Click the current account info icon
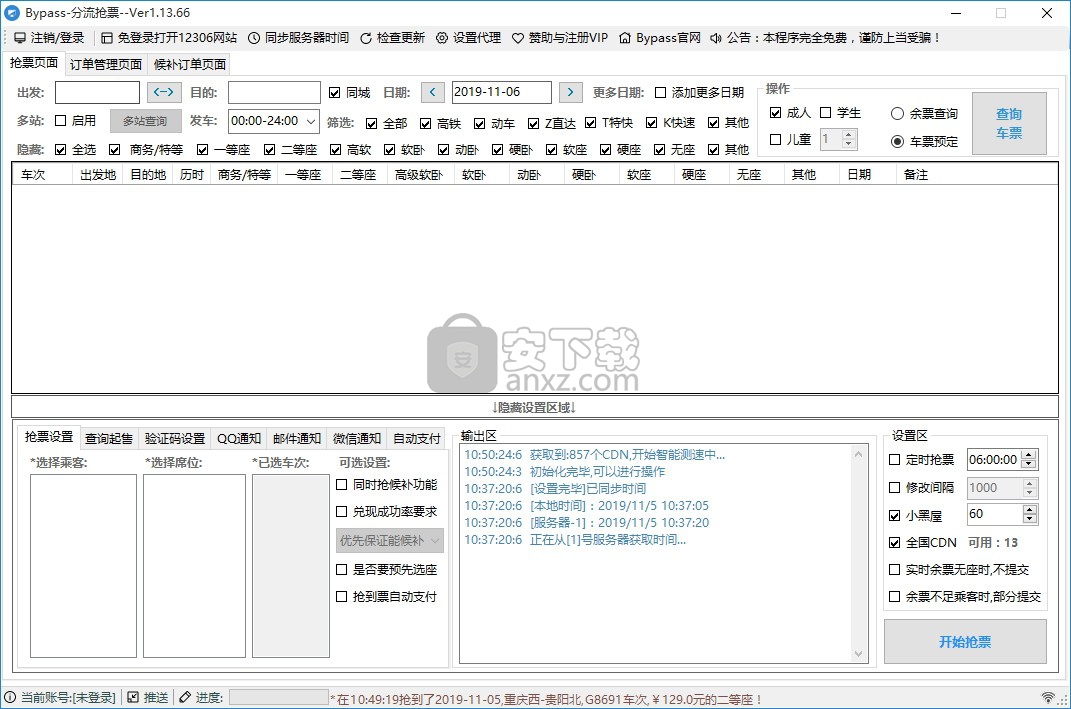 pyautogui.click(x=10, y=697)
